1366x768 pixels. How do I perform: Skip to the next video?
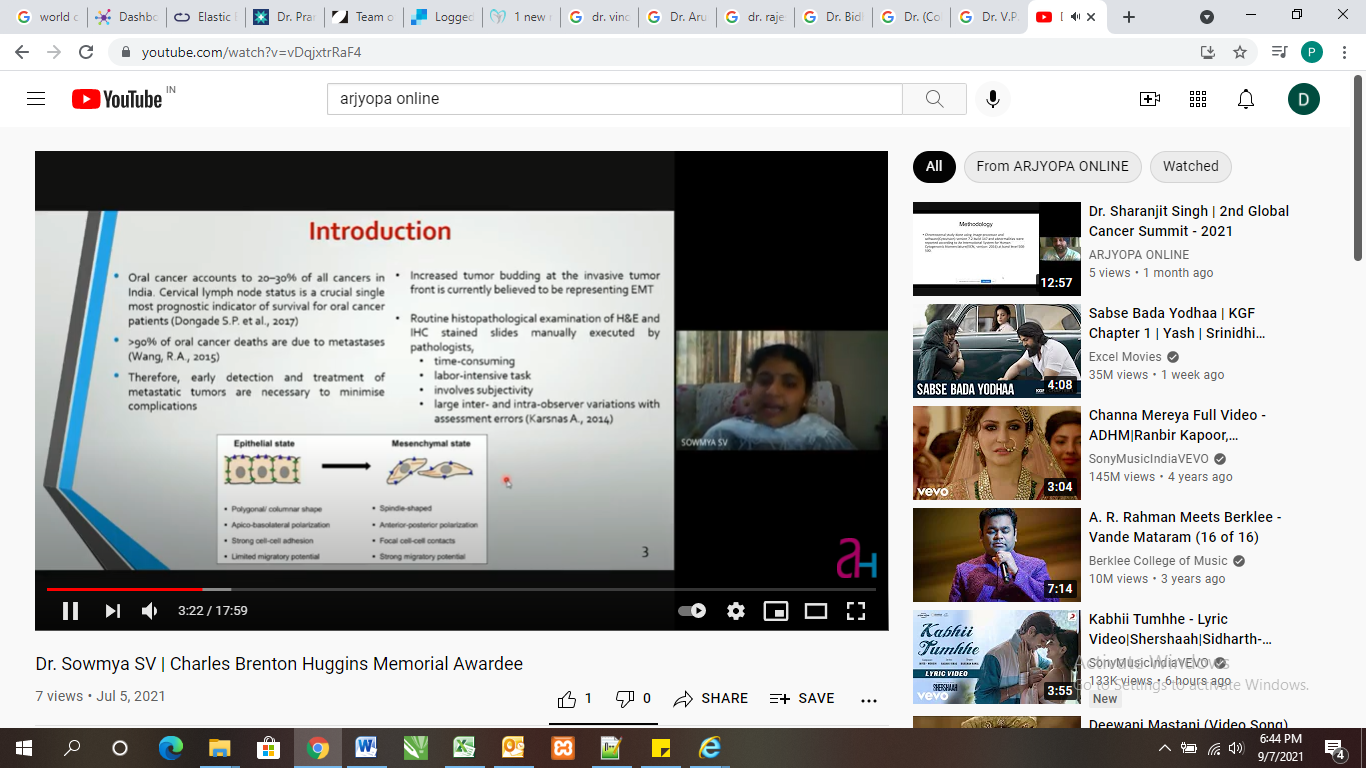(112, 611)
